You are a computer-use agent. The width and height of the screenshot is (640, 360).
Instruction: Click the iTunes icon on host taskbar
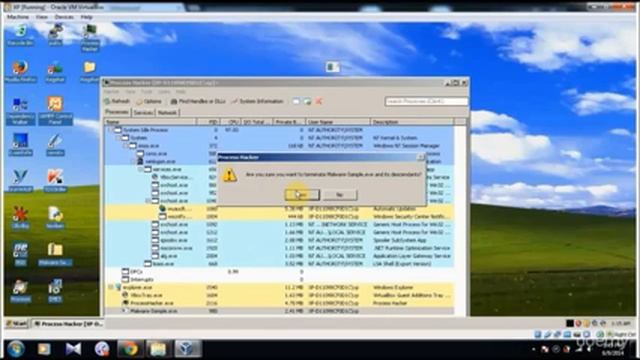102,349
